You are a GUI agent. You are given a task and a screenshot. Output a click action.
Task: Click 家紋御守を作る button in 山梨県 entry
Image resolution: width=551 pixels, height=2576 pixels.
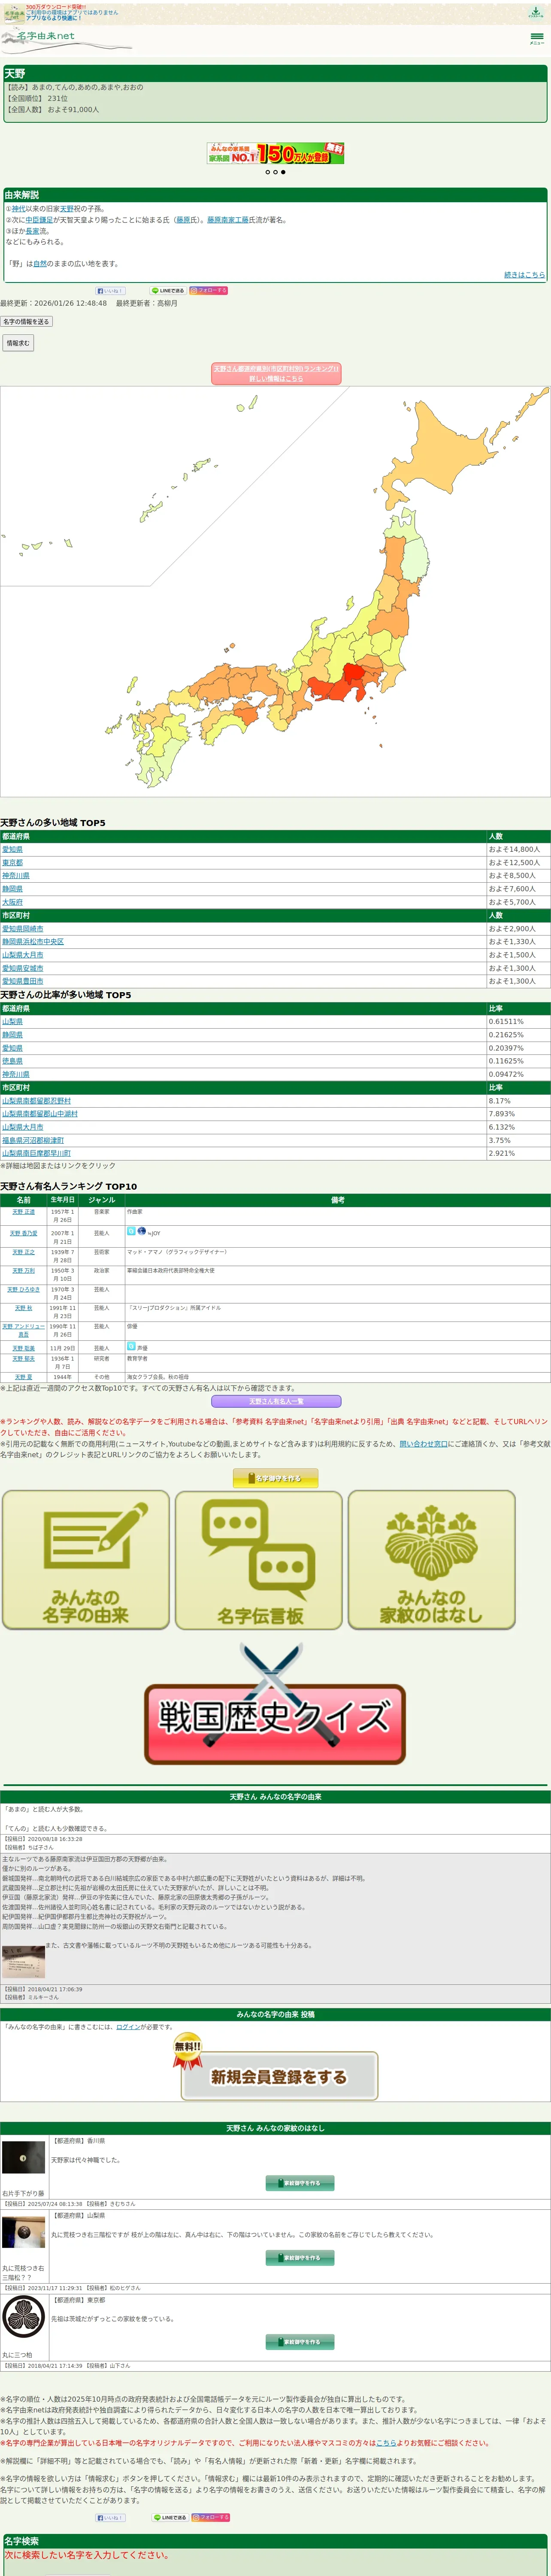pos(300,2257)
